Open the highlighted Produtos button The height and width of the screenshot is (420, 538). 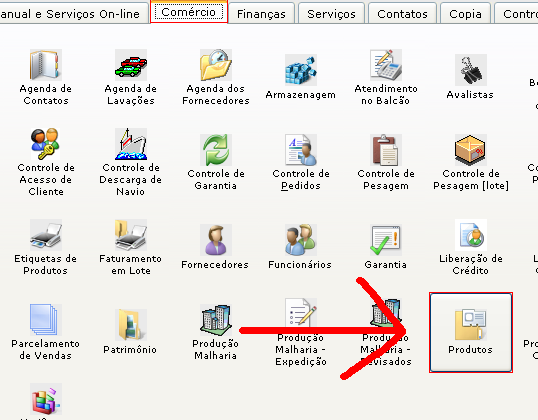click(471, 332)
